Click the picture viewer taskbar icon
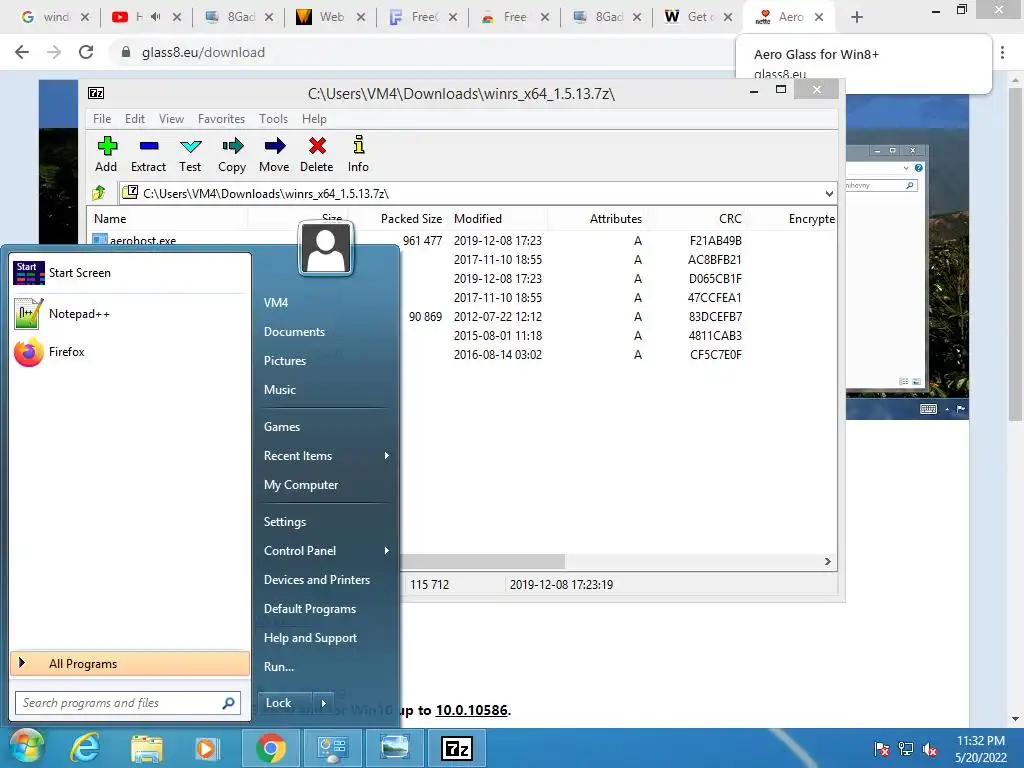This screenshot has height=768, width=1024. pyautogui.click(x=395, y=748)
